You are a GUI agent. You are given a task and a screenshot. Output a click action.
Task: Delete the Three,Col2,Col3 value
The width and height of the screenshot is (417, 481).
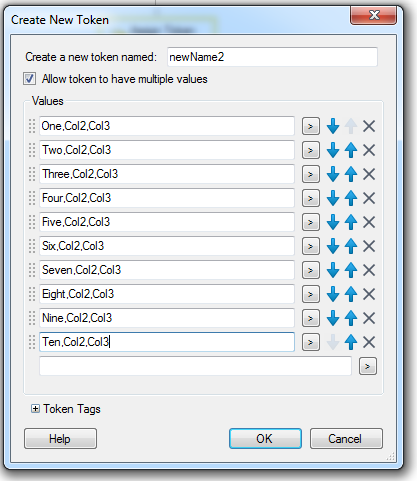pyautogui.click(x=369, y=174)
